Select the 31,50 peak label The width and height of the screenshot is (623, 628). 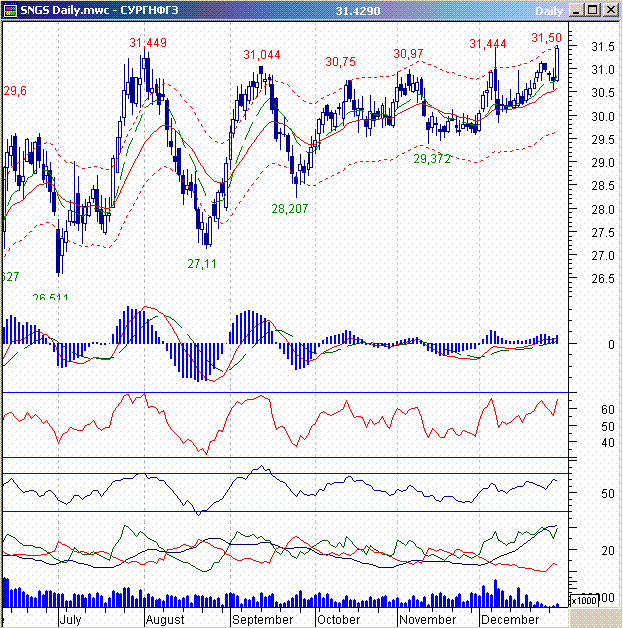pos(546,38)
